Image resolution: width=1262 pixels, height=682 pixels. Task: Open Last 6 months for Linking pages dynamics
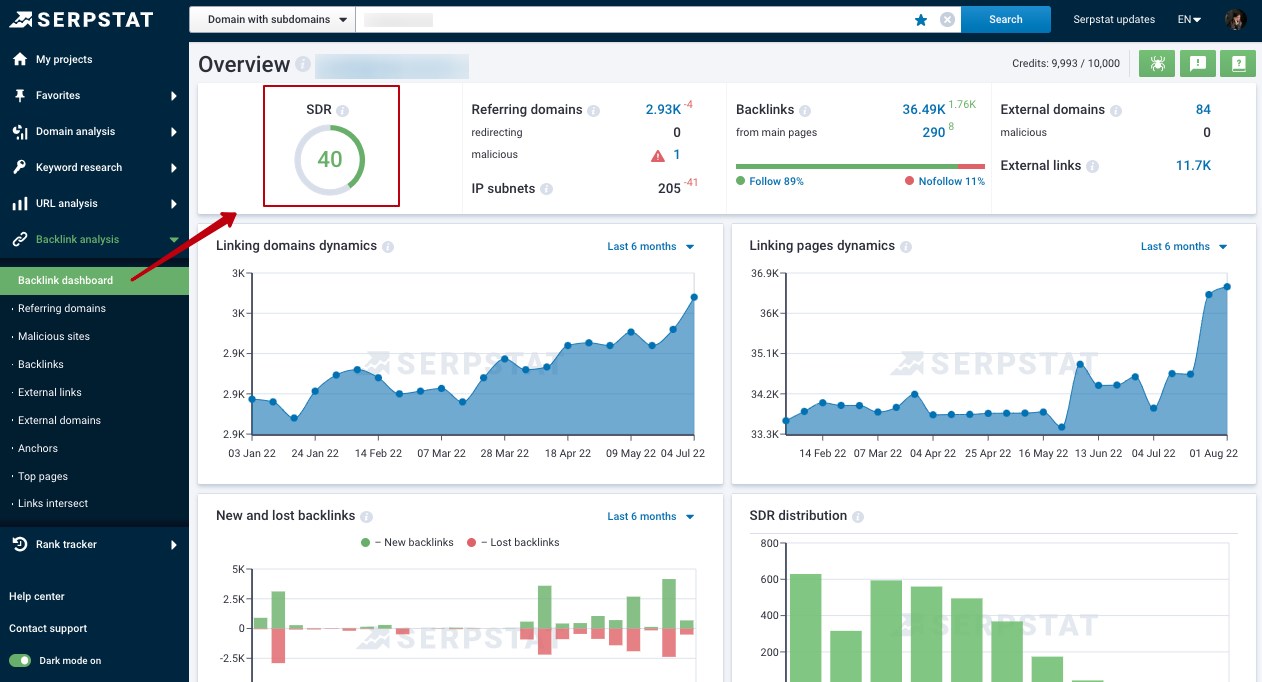(x=1184, y=246)
